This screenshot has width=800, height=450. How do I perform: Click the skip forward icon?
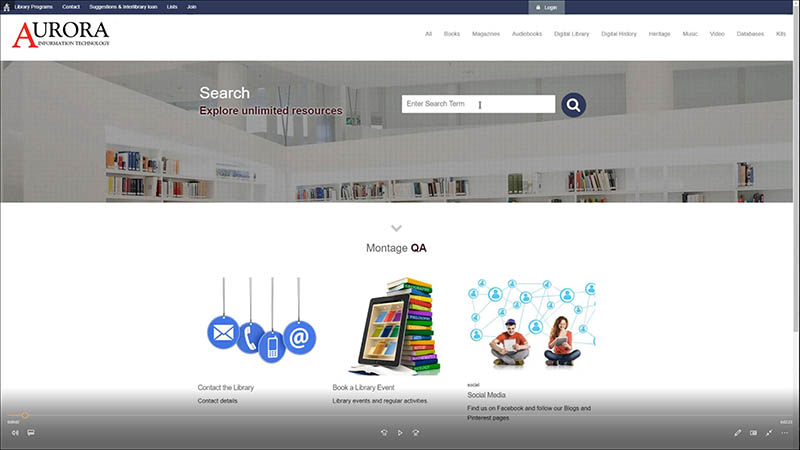[x=416, y=433]
